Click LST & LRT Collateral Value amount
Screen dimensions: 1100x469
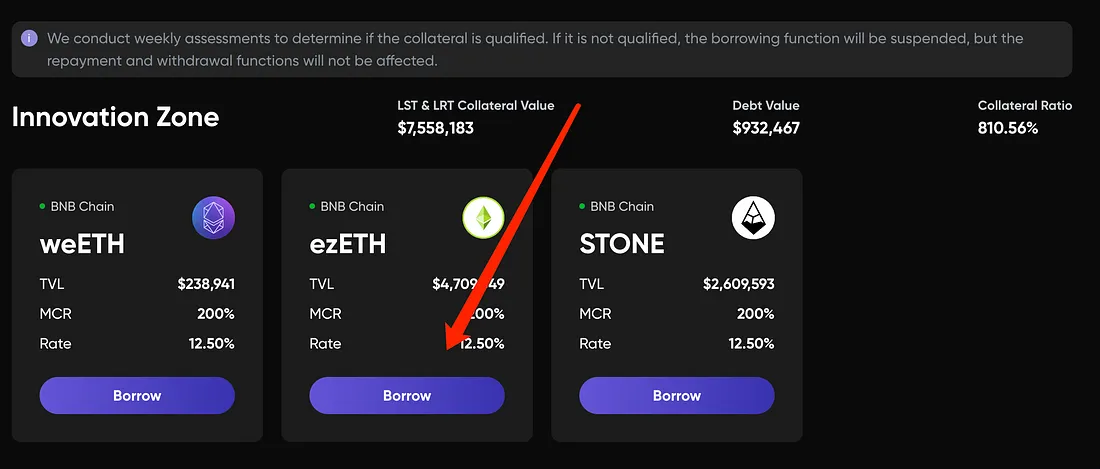pyautogui.click(x=435, y=128)
